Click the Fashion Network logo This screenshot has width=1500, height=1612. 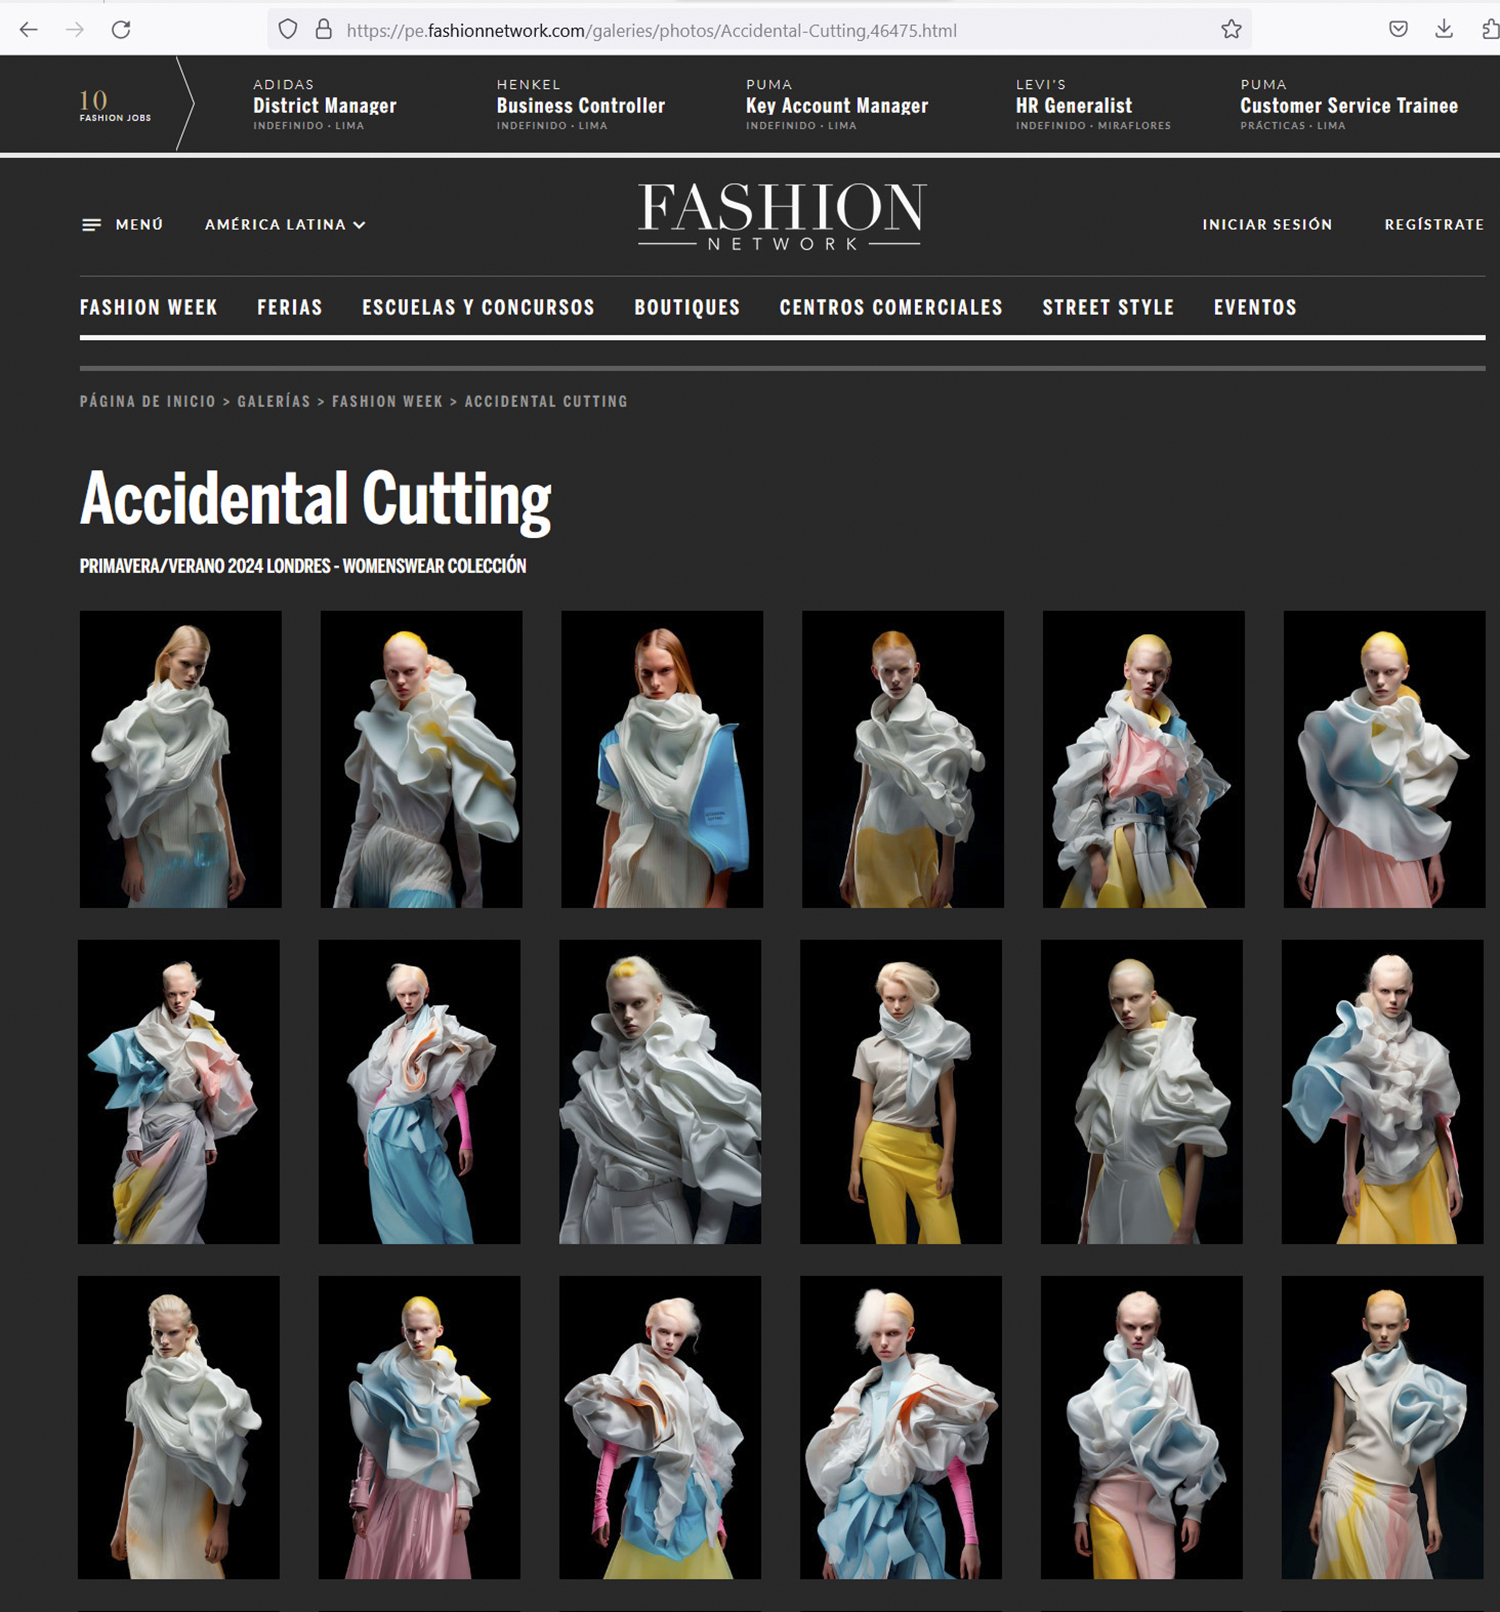pos(782,216)
